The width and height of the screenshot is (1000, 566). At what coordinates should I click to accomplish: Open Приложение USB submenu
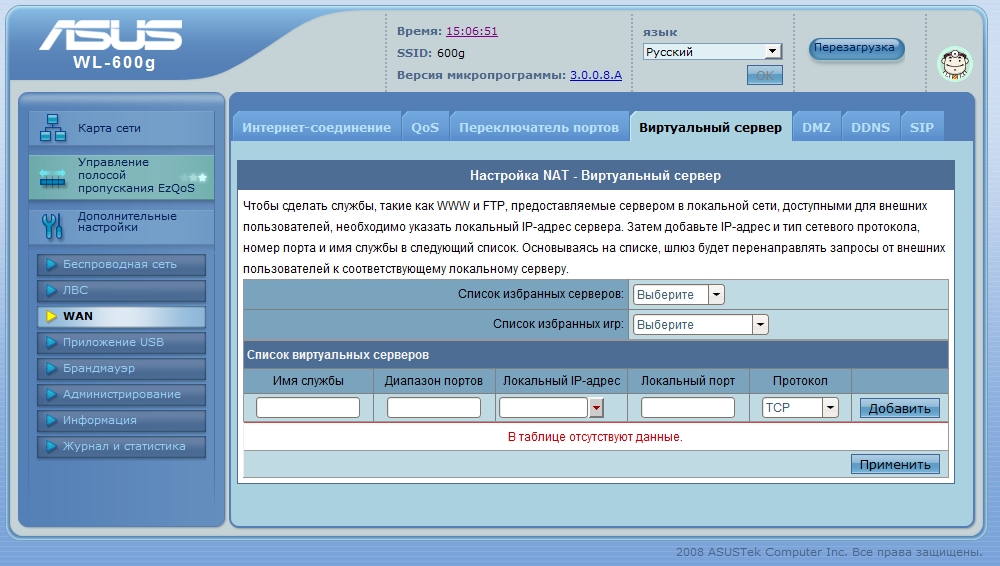tap(121, 343)
